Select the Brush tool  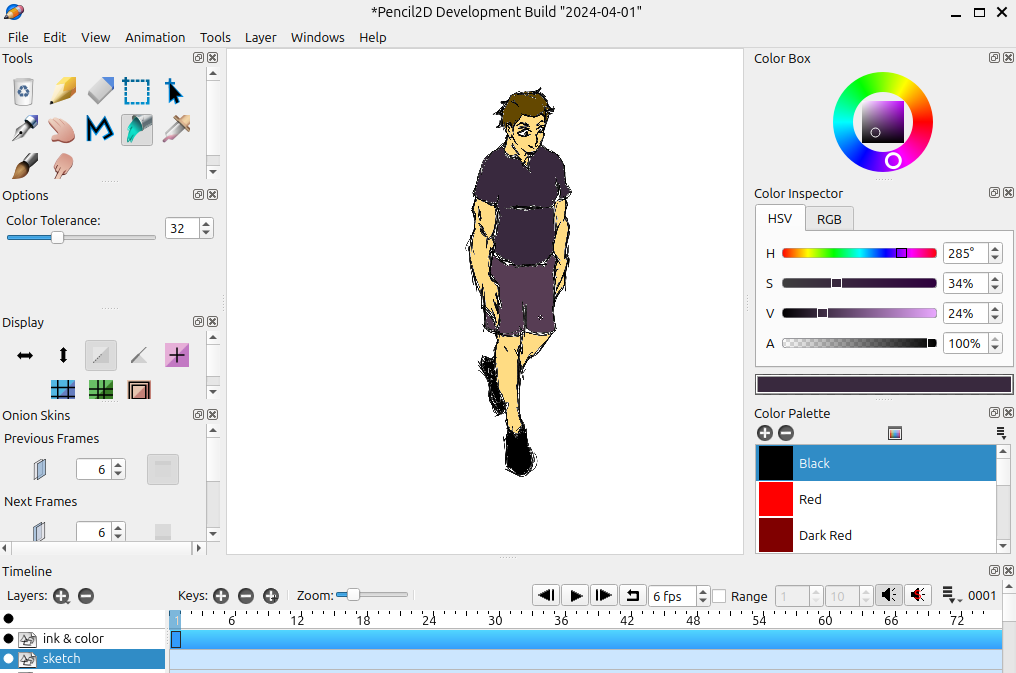[25, 166]
